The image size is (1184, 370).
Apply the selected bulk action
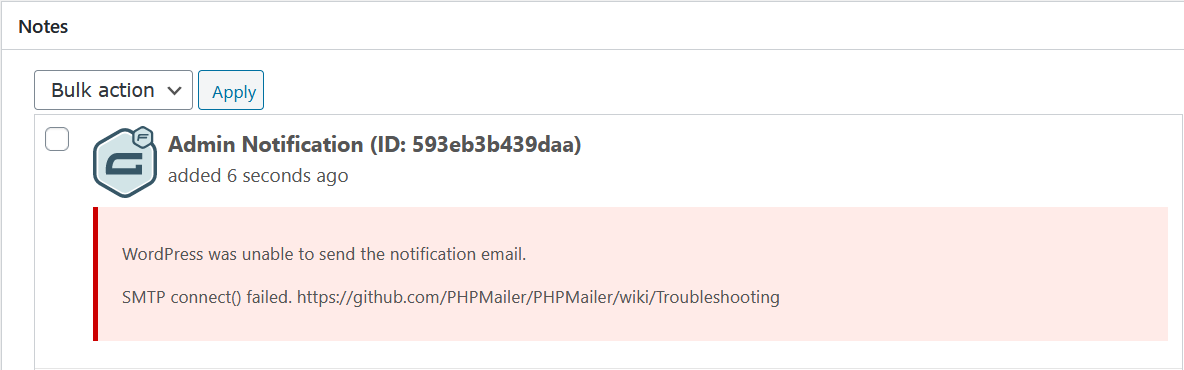coord(231,91)
